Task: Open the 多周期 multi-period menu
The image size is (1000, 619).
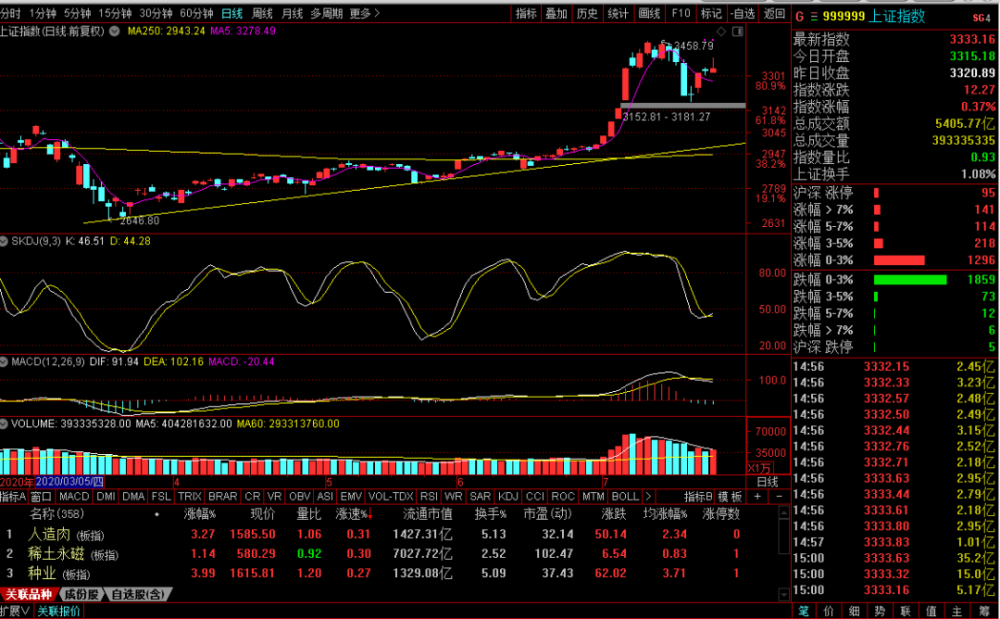Action: pyautogui.click(x=325, y=13)
